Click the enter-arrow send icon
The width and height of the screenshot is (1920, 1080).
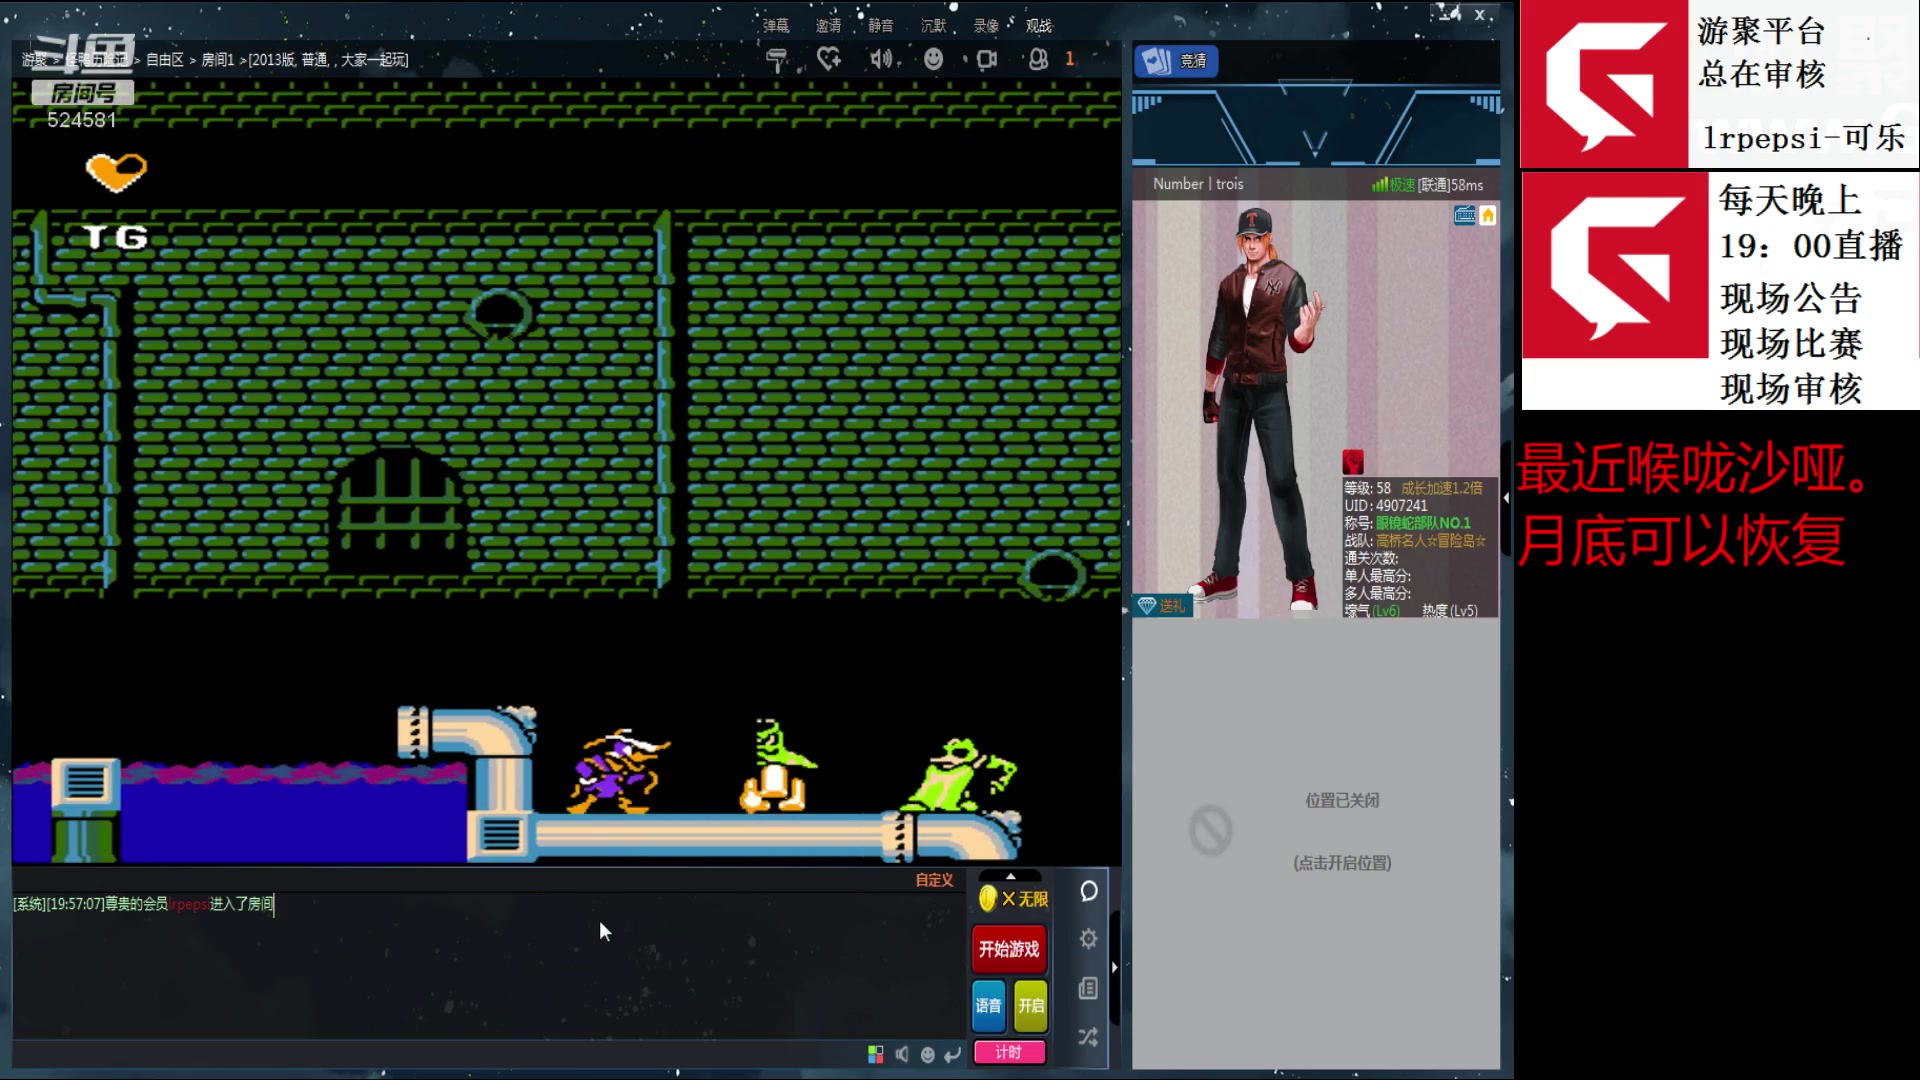tap(953, 1054)
